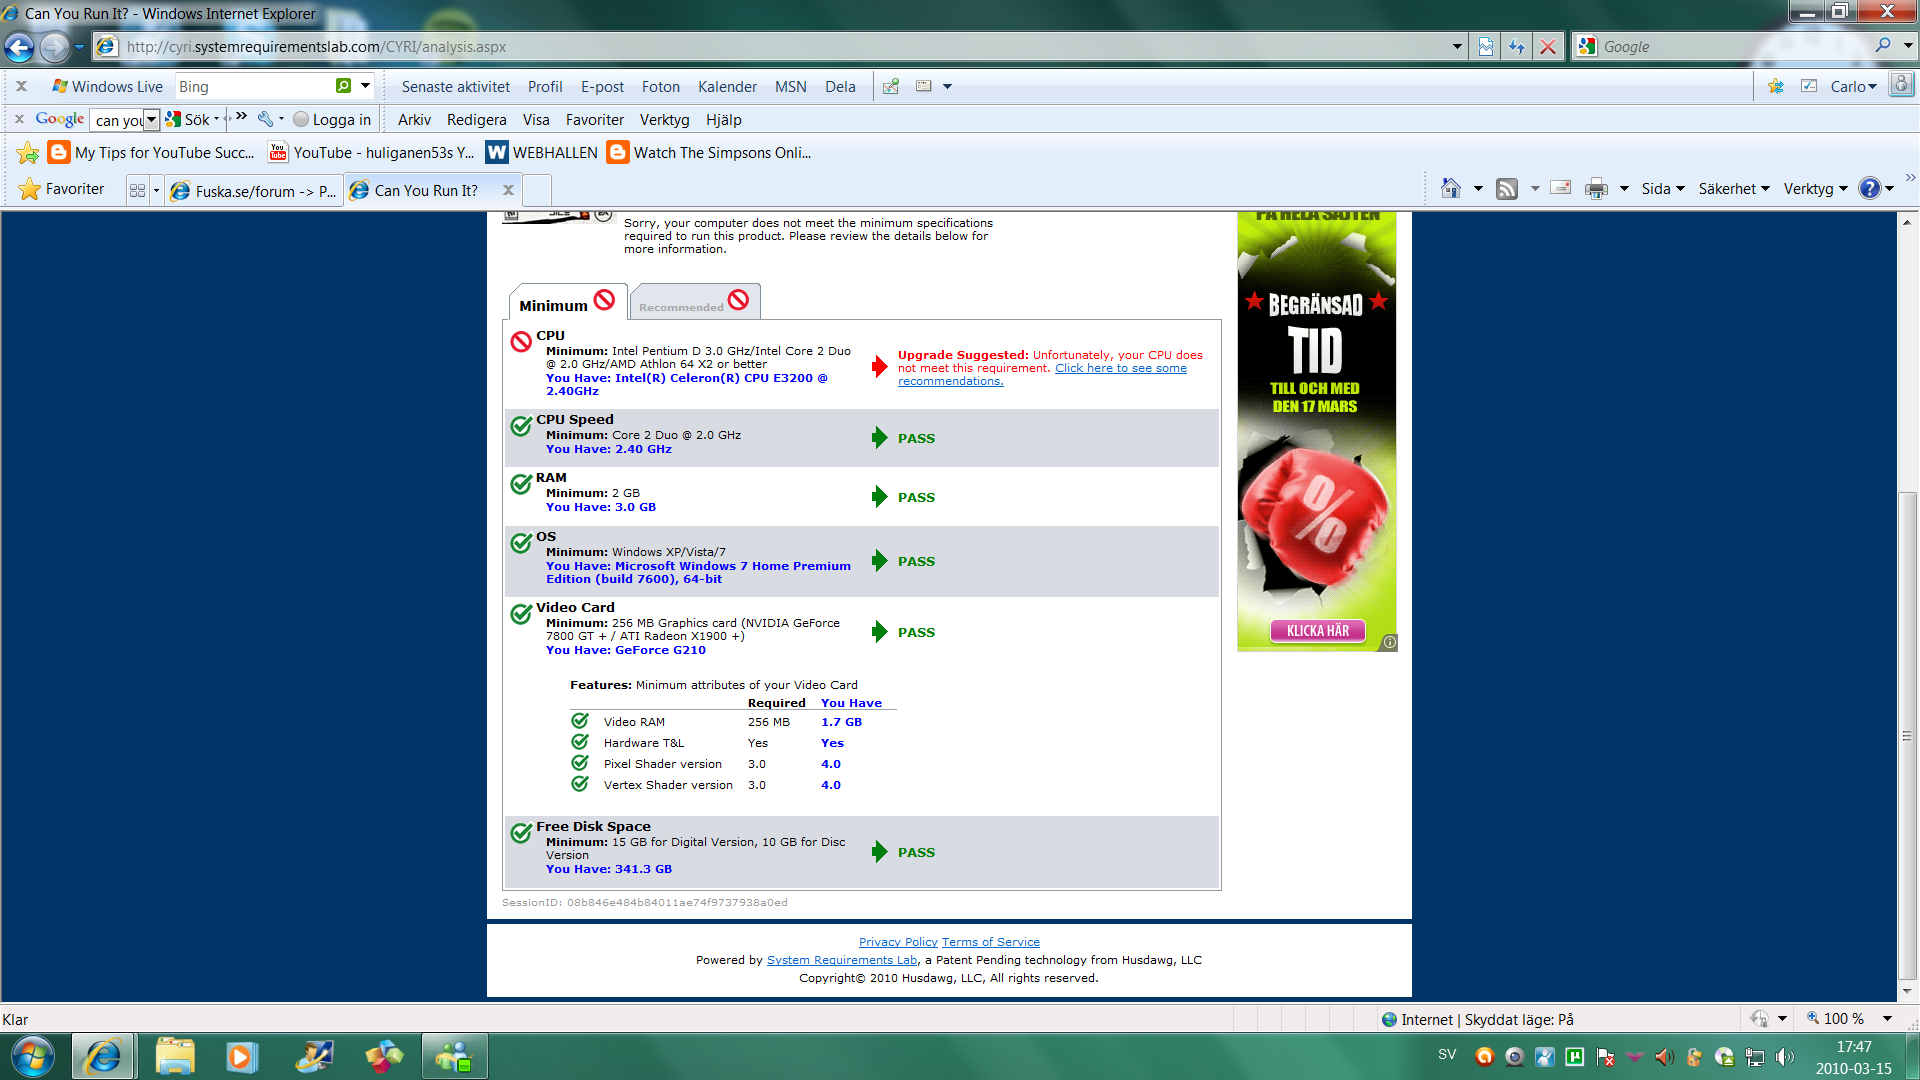Viewport: 1920px width, 1080px height.
Task: Open the Favoriter menu in menu bar
Action: (x=594, y=120)
